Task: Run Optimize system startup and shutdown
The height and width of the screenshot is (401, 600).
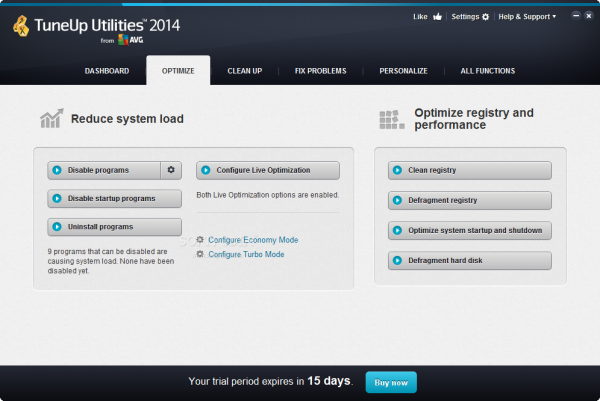Action: tap(470, 230)
